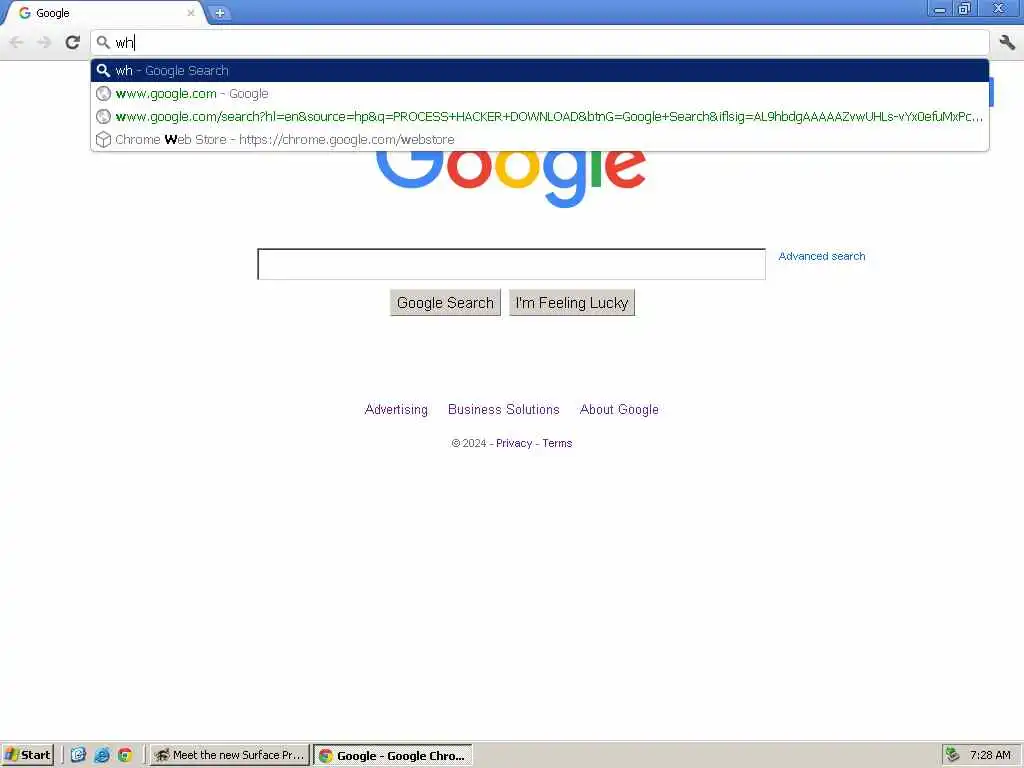1024x768 pixels.
Task: Choose the PROCESS+HACKER+DOWNLOAD search URL suggestion
Action: (x=539, y=116)
